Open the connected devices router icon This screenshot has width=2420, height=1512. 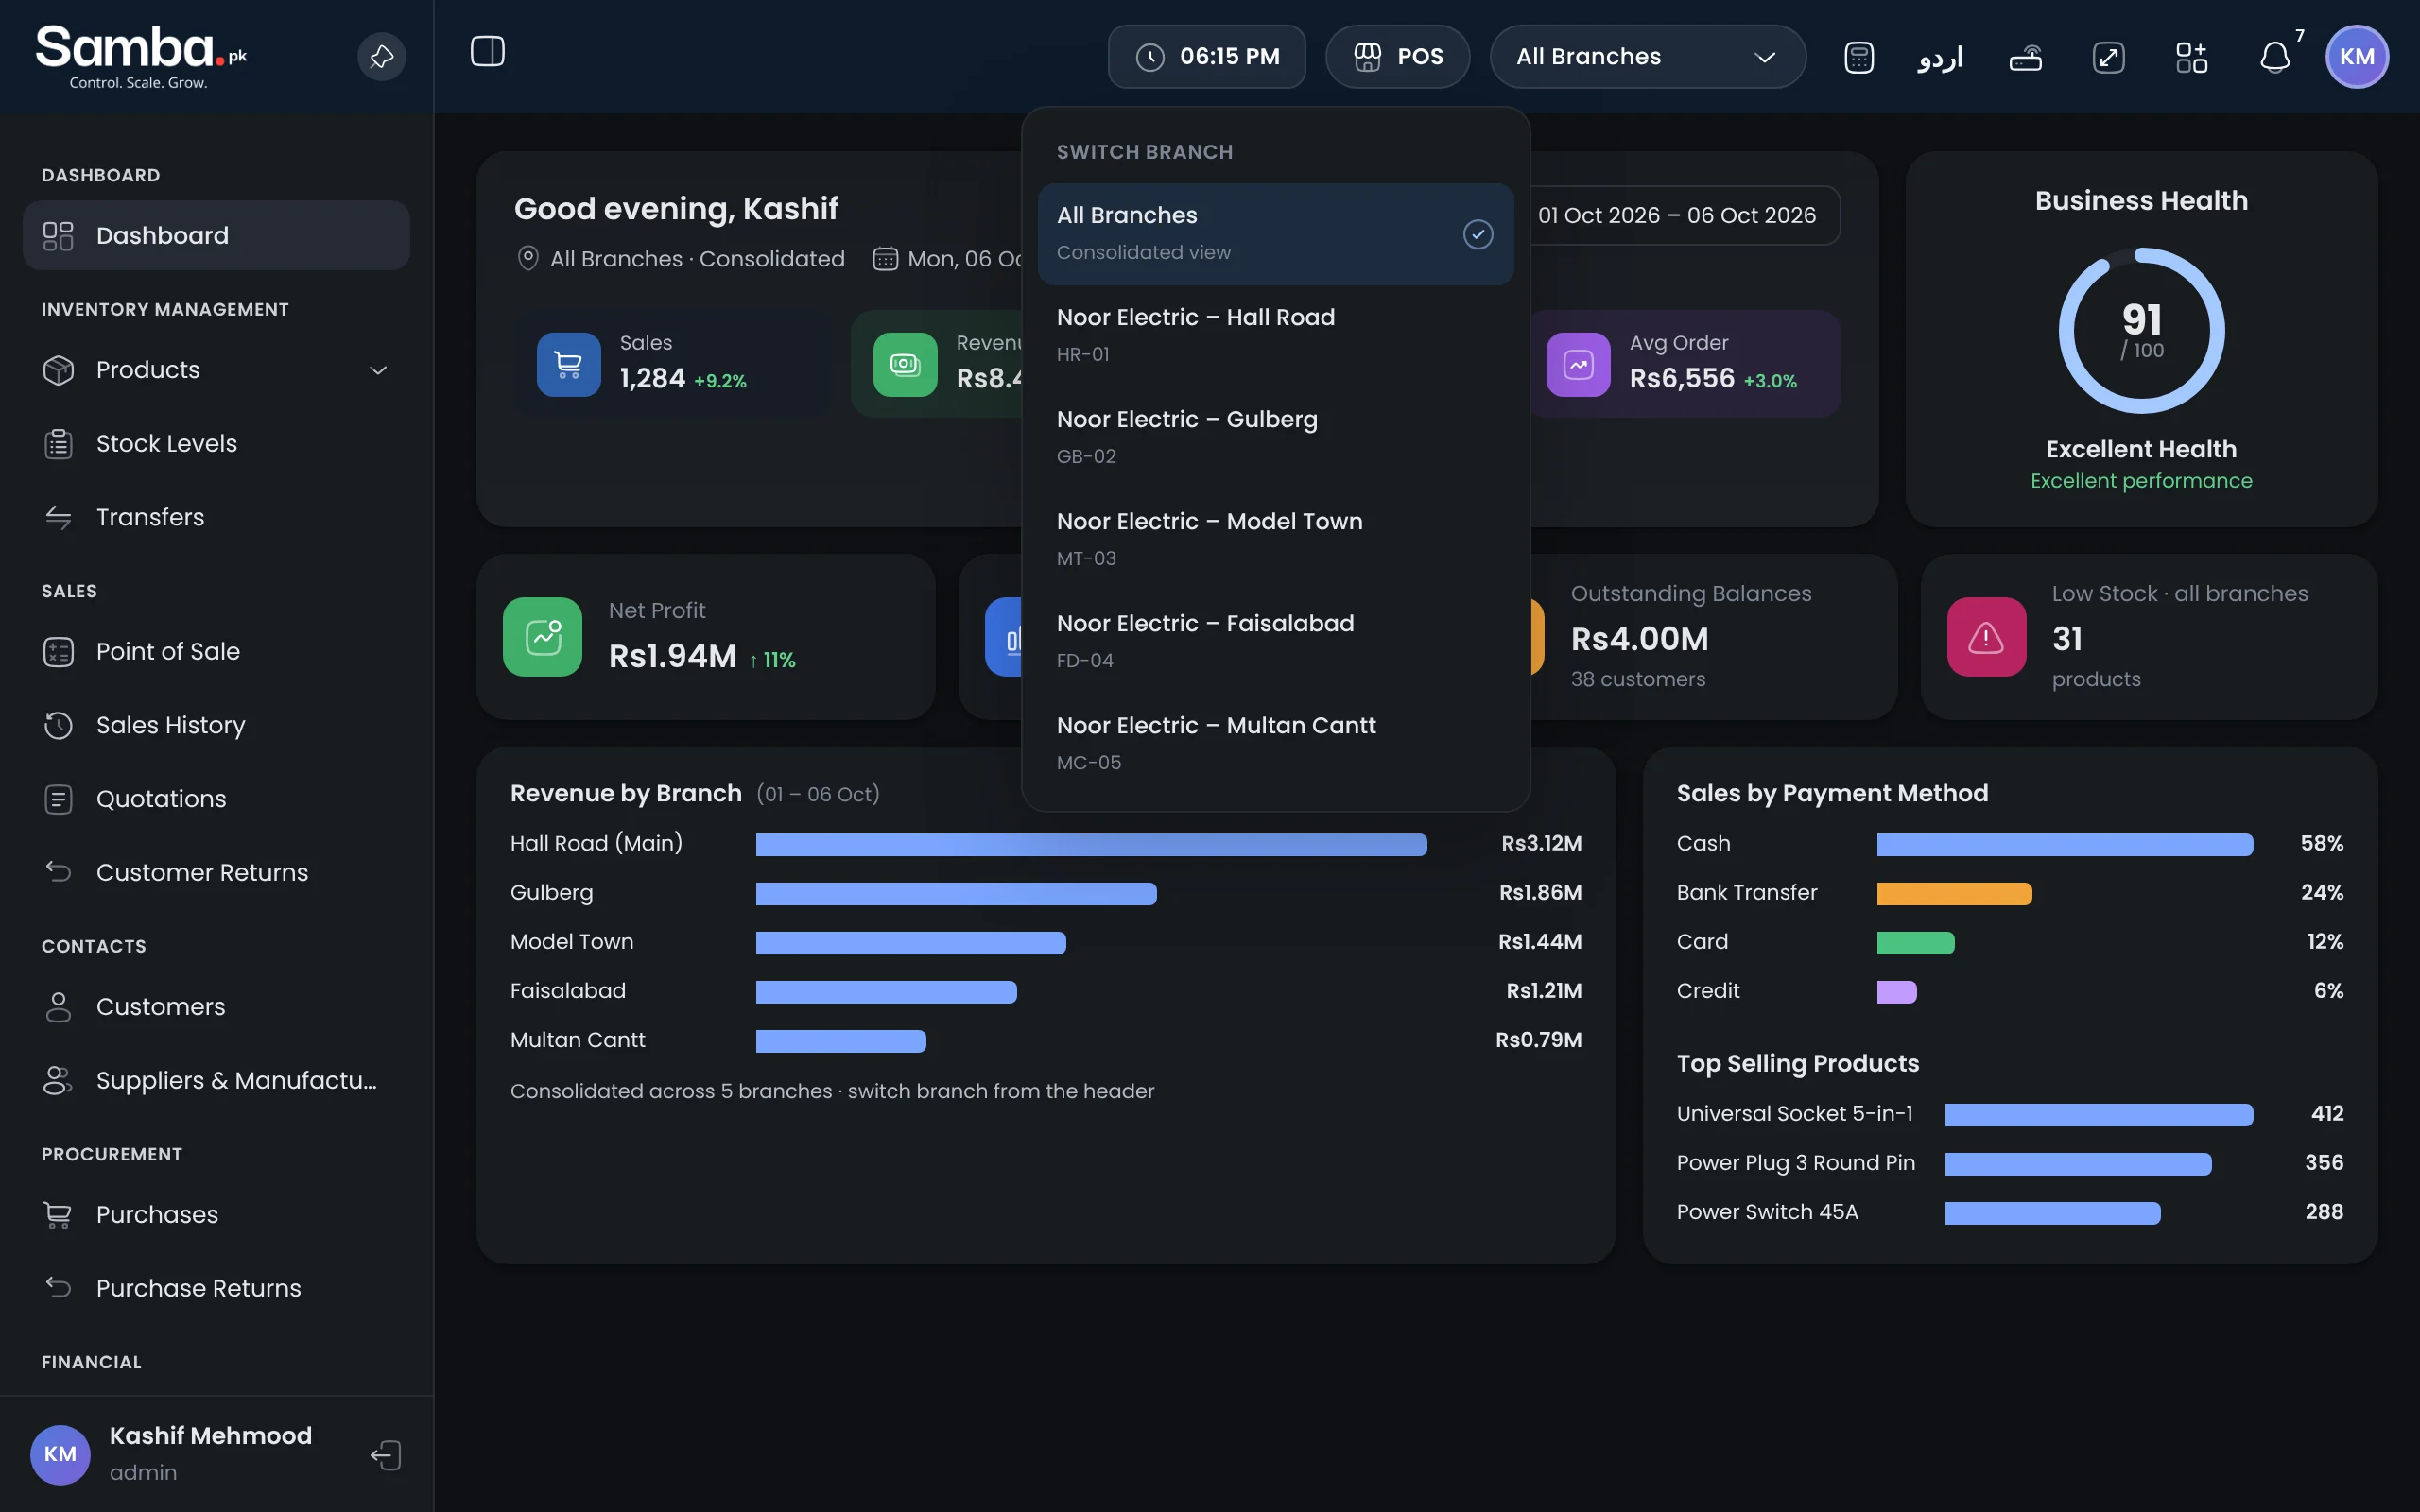2026,57
